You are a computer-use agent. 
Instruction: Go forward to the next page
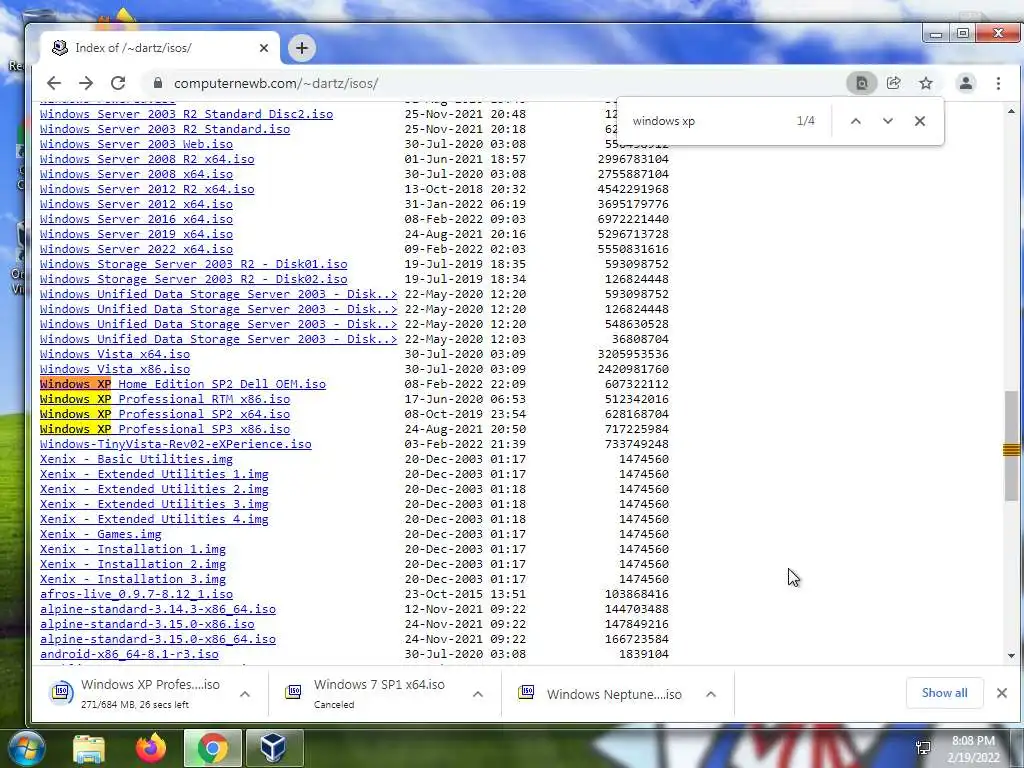tap(86, 83)
